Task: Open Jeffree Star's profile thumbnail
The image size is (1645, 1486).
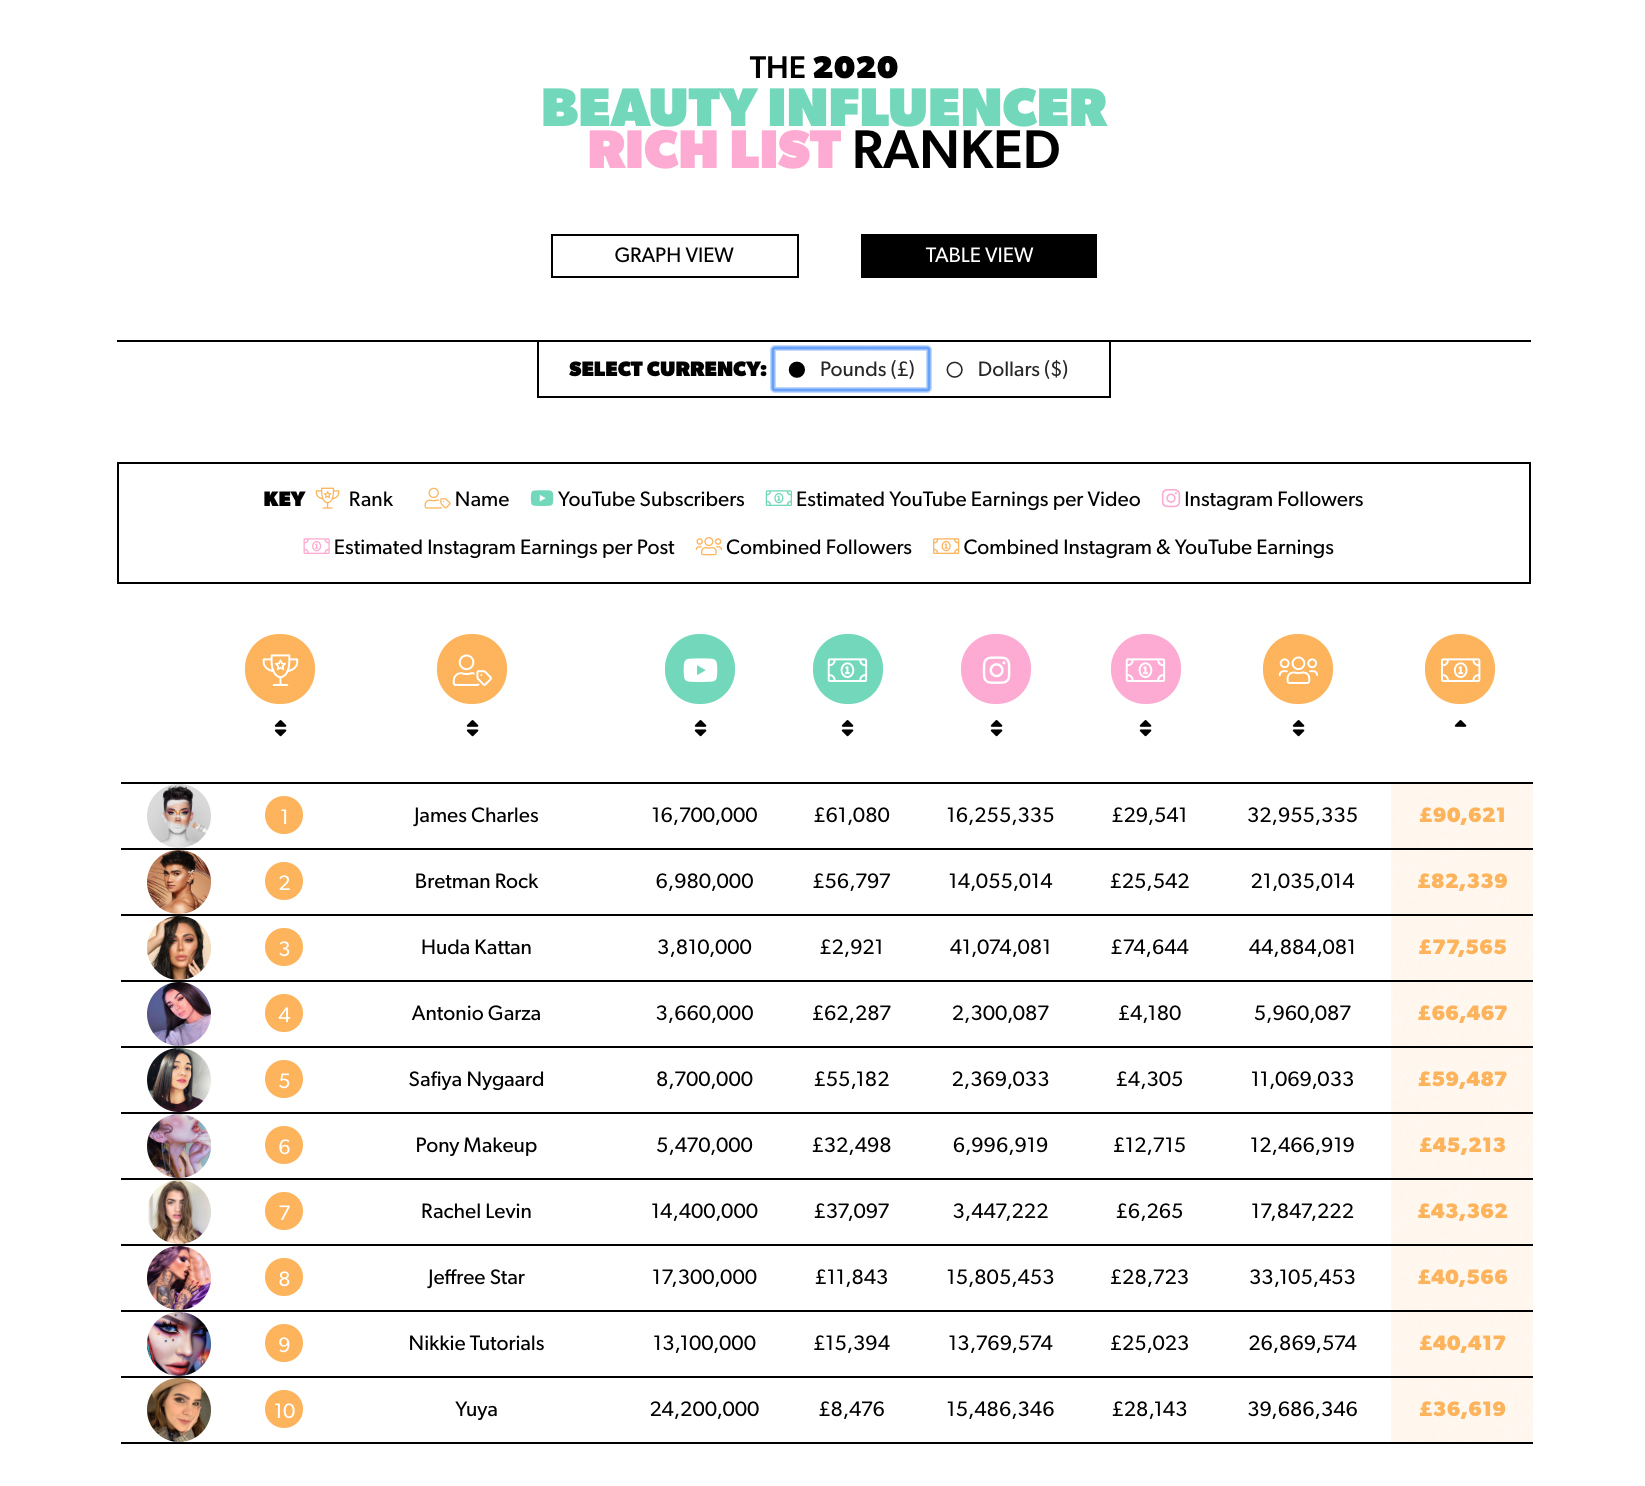Action: tap(179, 1278)
